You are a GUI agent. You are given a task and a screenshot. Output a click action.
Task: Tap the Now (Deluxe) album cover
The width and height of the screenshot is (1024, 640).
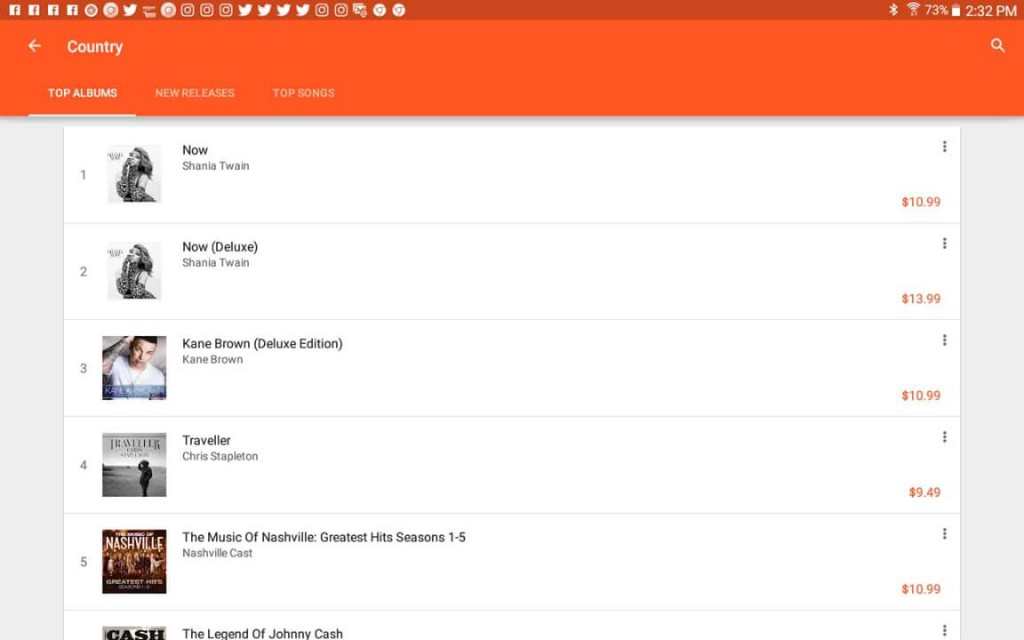(134, 271)
